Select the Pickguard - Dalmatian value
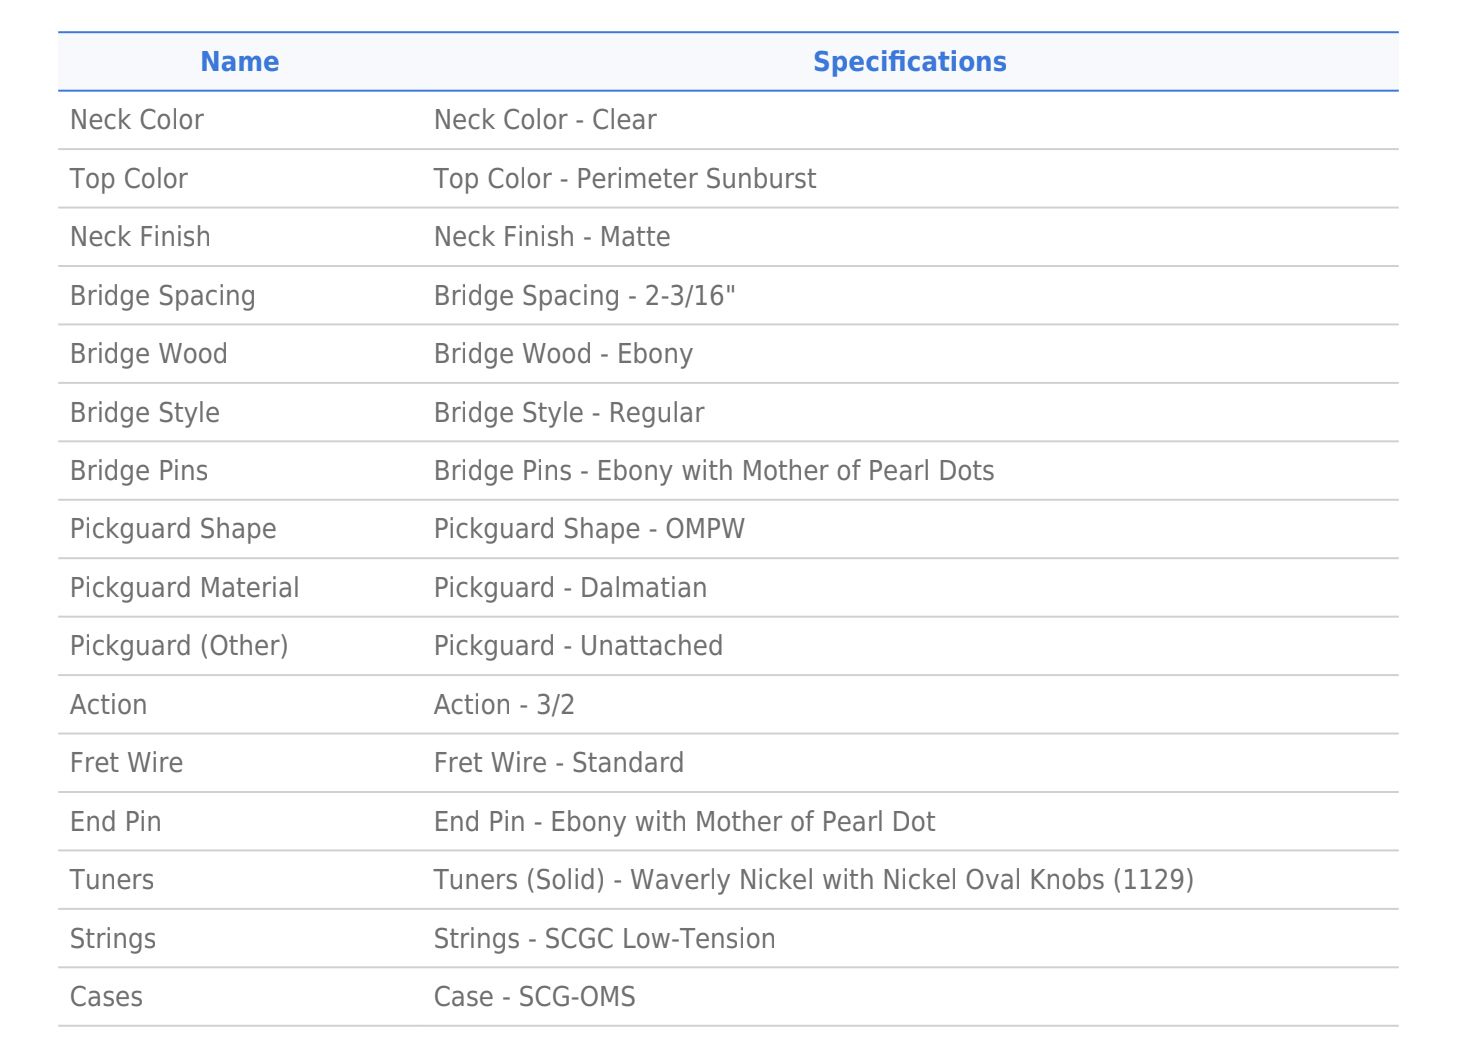This screenshot has height=1048, width=1466. click(x=570, y=588)
